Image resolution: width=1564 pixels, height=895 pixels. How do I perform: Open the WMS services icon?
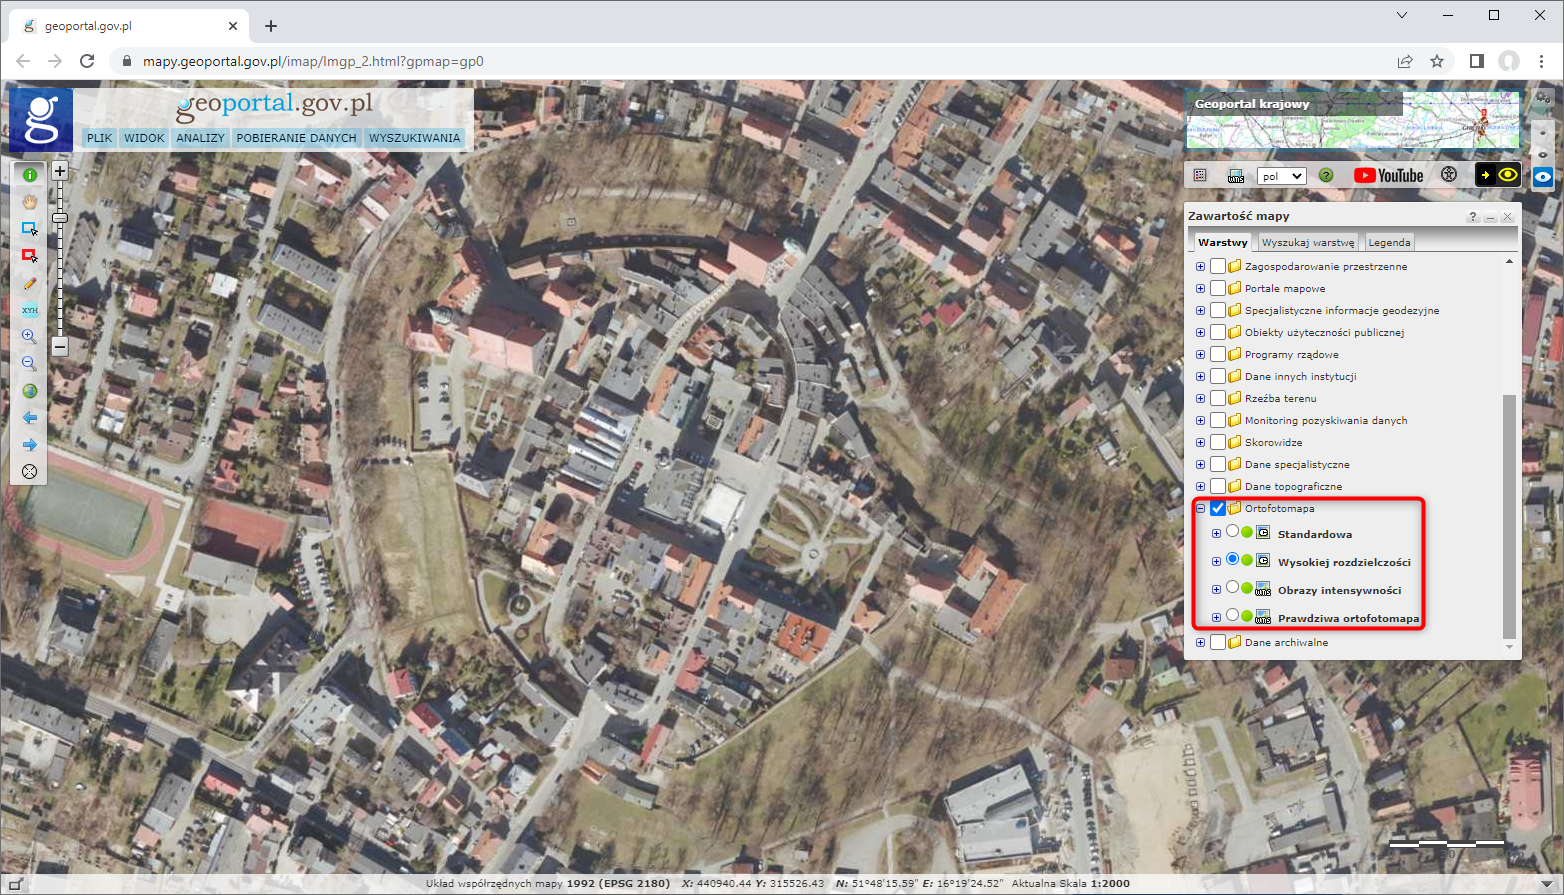tap(1236, 176)
